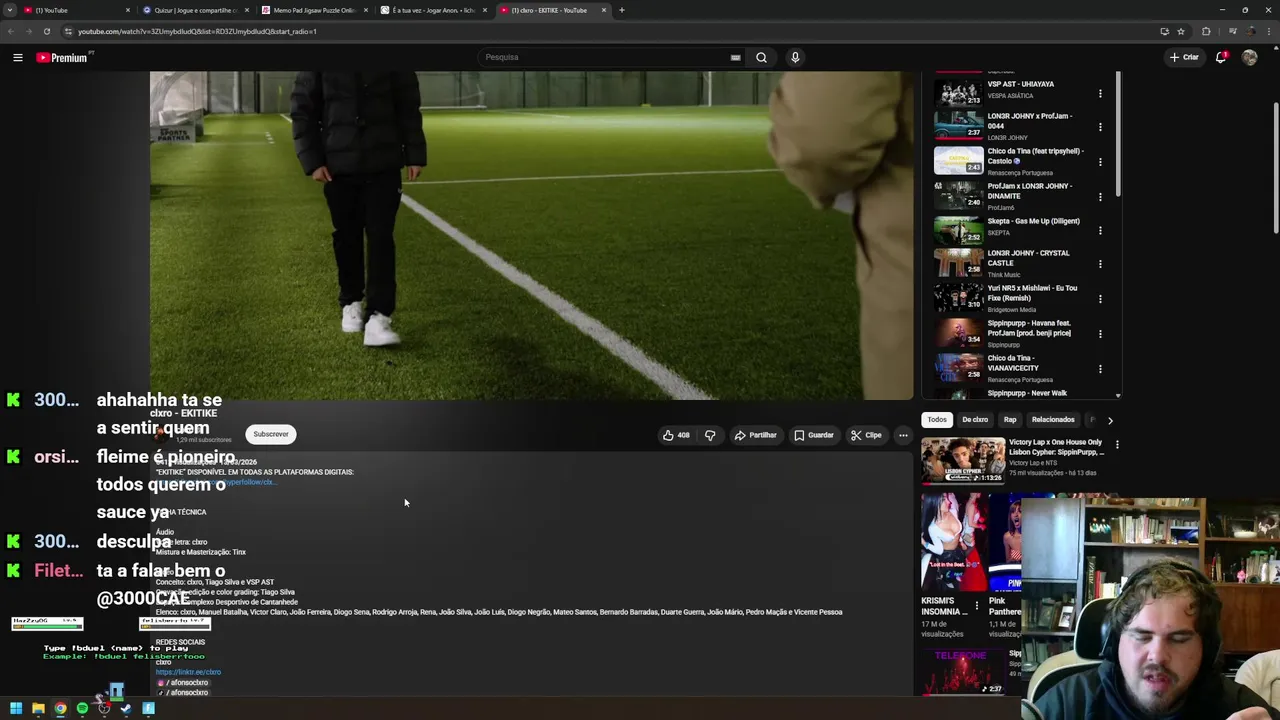Go to YouTube Premium home logo
This screenshot has width=1280, height=720.
pyautogui.click(x=63, y=57)
